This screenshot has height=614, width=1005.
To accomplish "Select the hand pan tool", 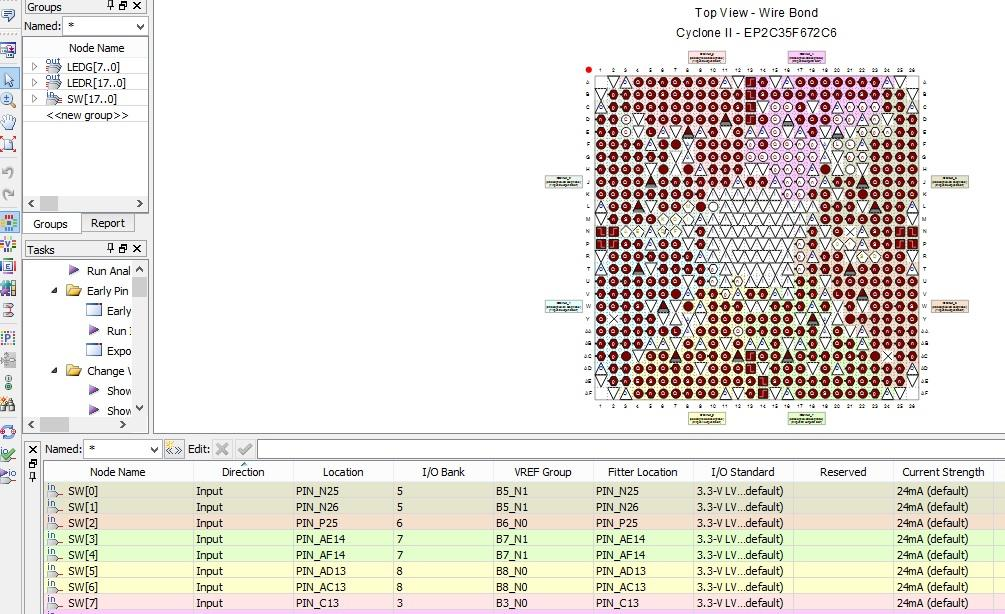I will [8, 121].
